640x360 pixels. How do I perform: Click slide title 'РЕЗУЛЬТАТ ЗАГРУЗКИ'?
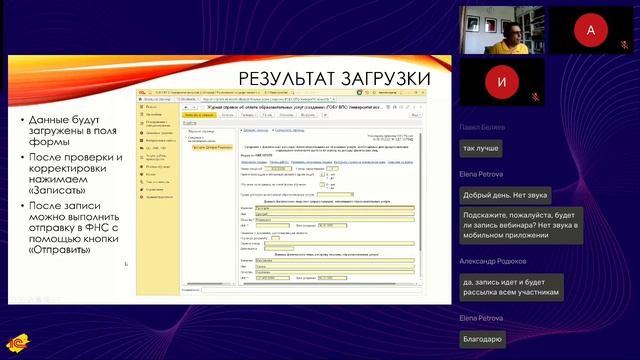[x=334, y=79]
